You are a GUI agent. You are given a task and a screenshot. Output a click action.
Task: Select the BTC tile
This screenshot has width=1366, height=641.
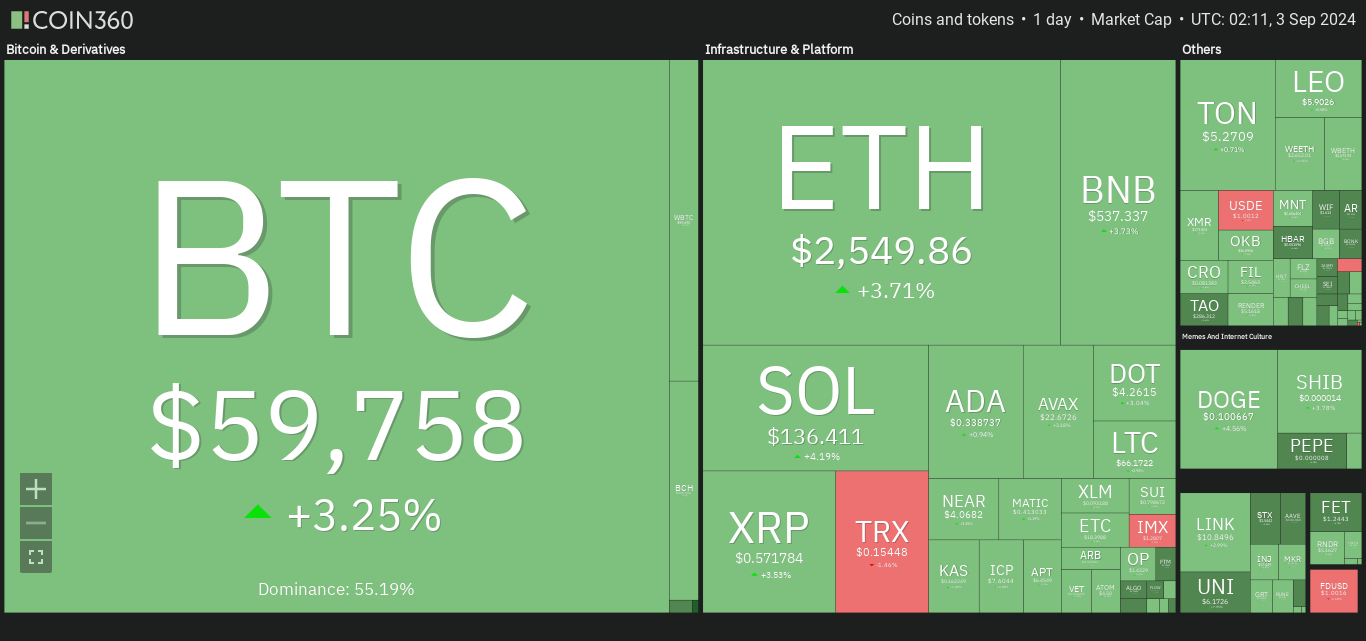coord(336,336)
